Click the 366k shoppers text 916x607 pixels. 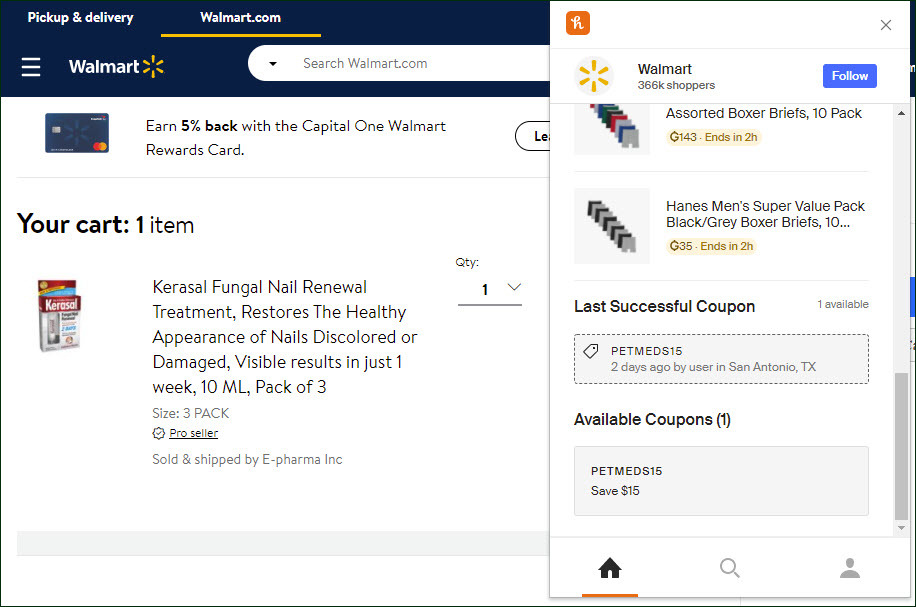(x=676, y=85)
